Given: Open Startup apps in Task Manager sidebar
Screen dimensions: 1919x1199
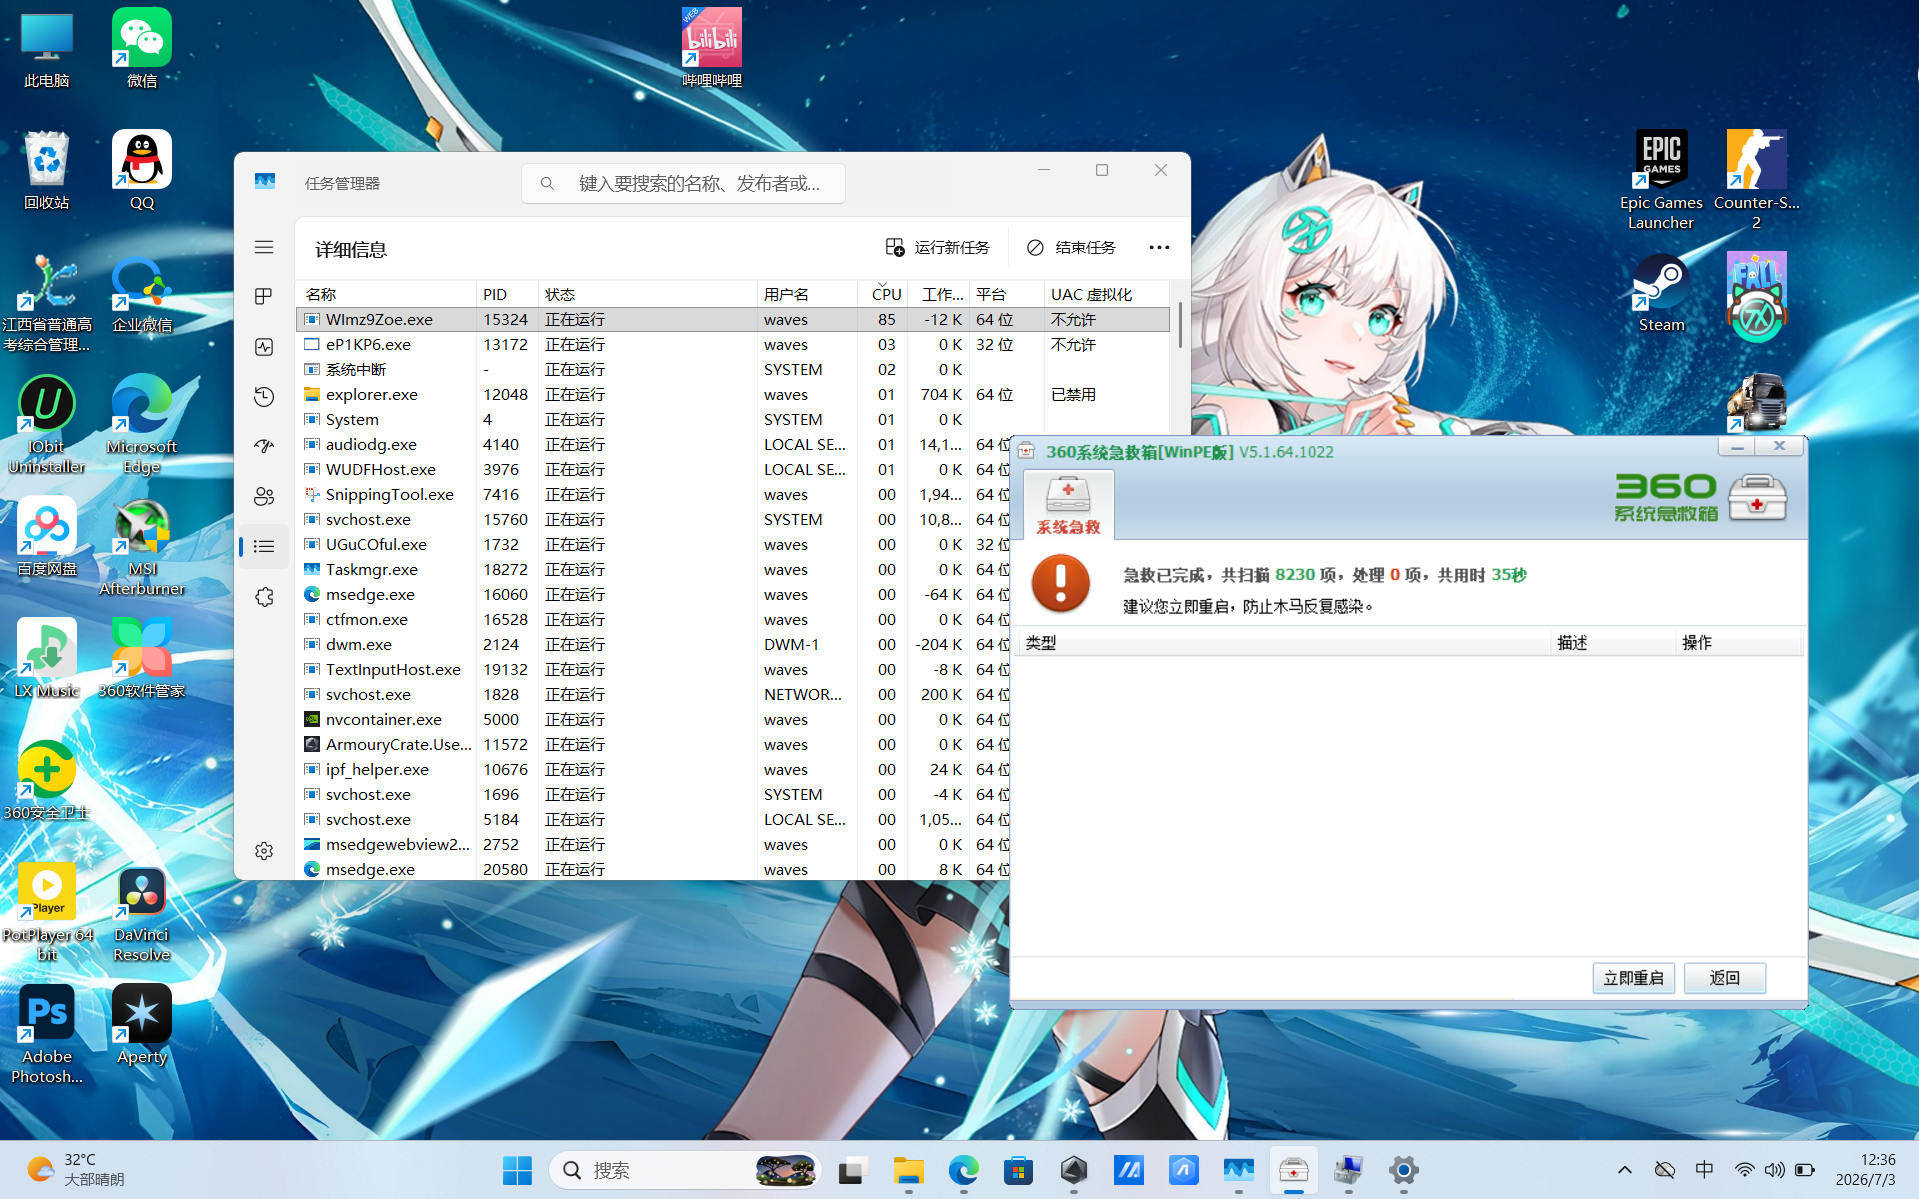Looking at the screenshot, I should [x=264, y=446].
